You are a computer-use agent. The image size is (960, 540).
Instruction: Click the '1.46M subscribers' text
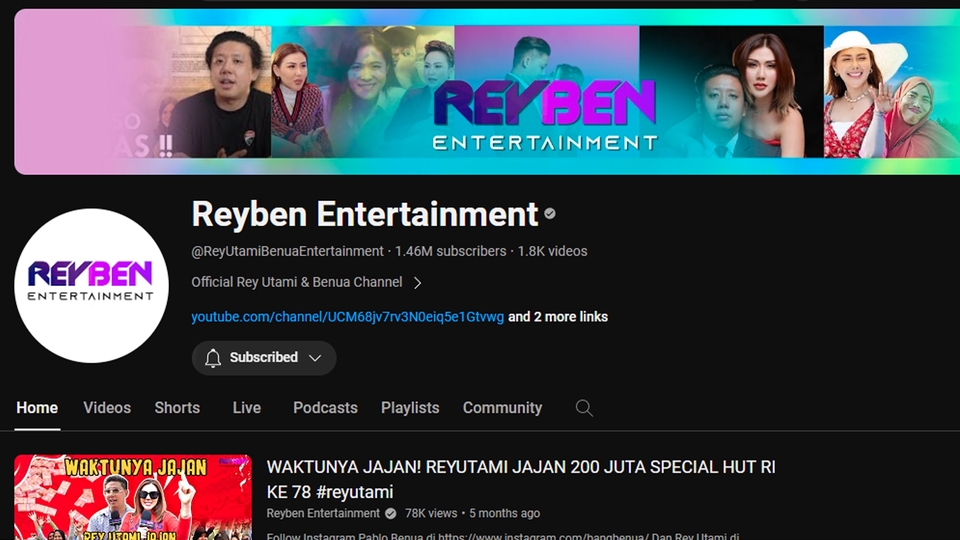pos(451,252)
